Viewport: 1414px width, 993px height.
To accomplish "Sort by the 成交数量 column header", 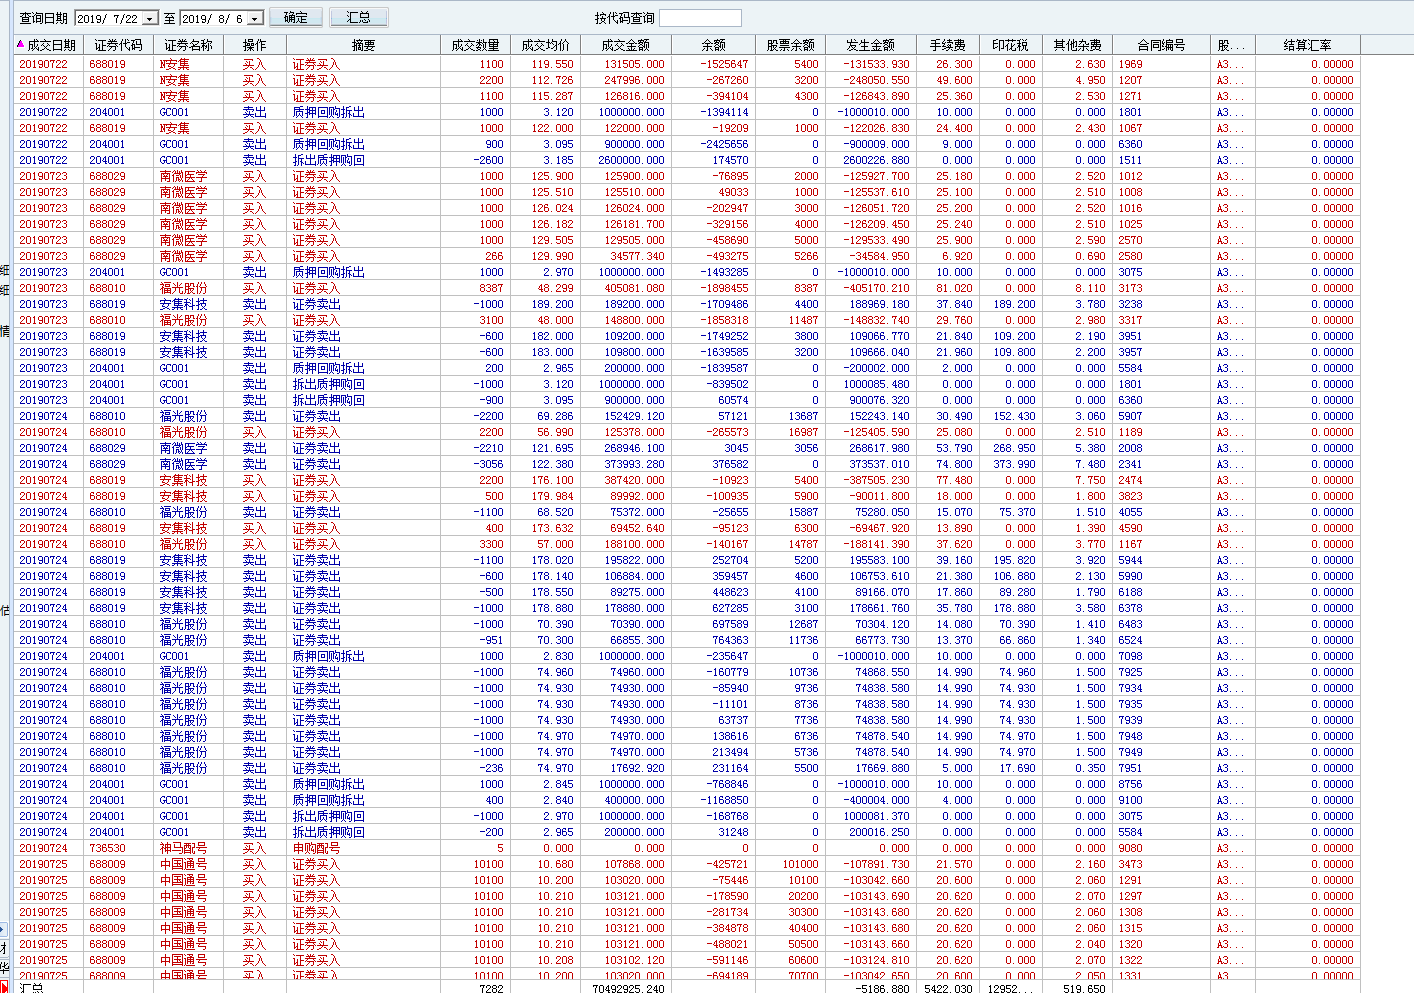I will point(475,45).
